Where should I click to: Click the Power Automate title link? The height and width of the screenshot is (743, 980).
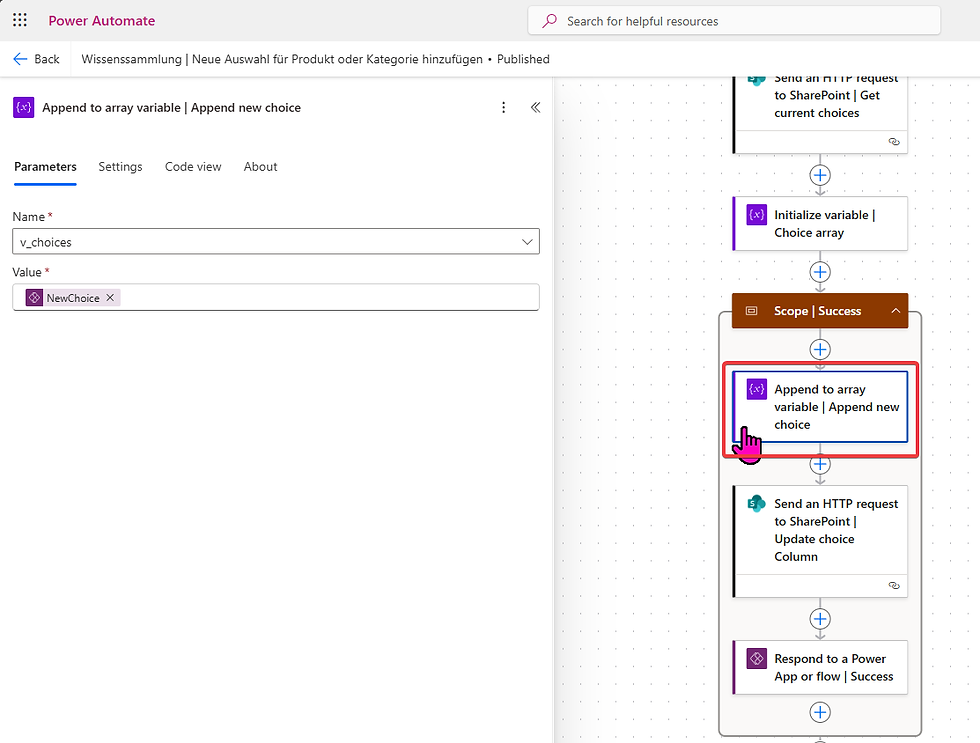[102, 21]
